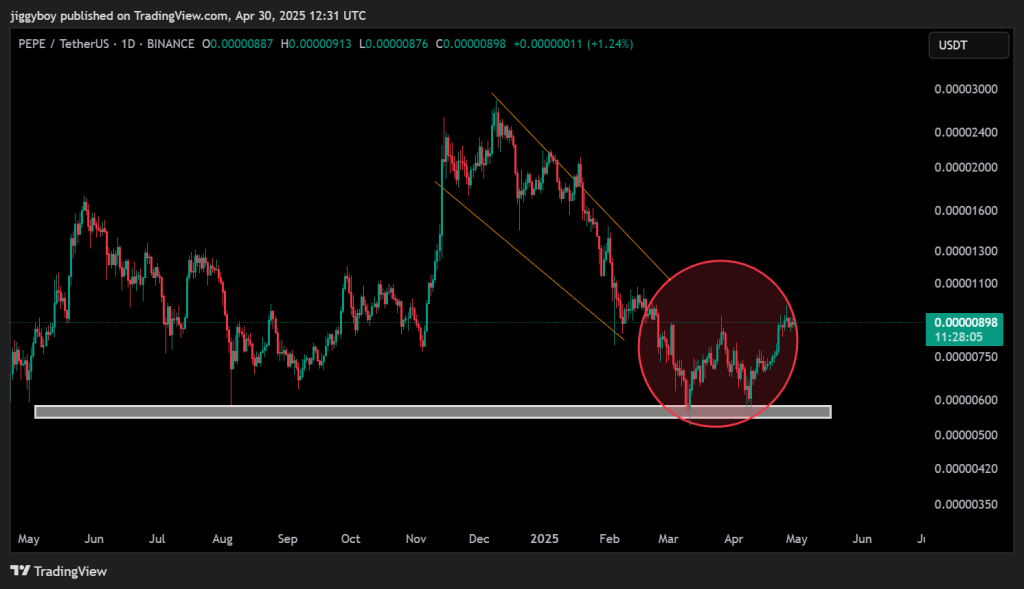
Task: Click the 1D interval label
Action: [128, 44]
